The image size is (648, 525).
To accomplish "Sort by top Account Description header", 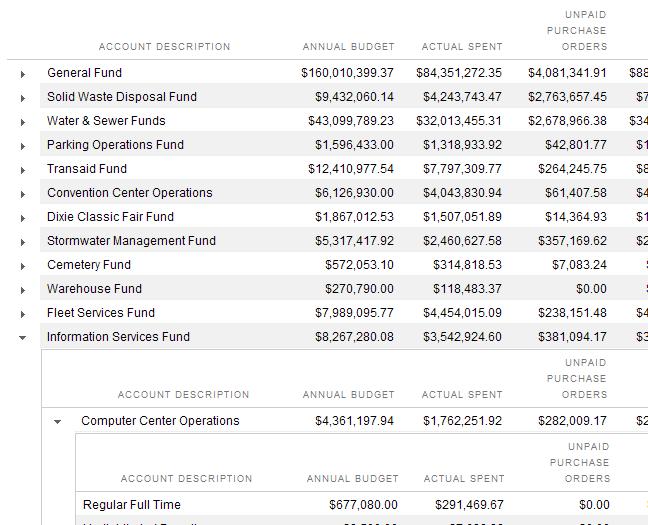I will (x=164, y=47).
